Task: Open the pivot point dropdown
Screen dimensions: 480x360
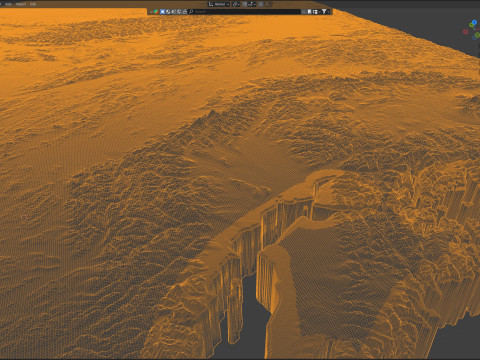Action: 236,4
